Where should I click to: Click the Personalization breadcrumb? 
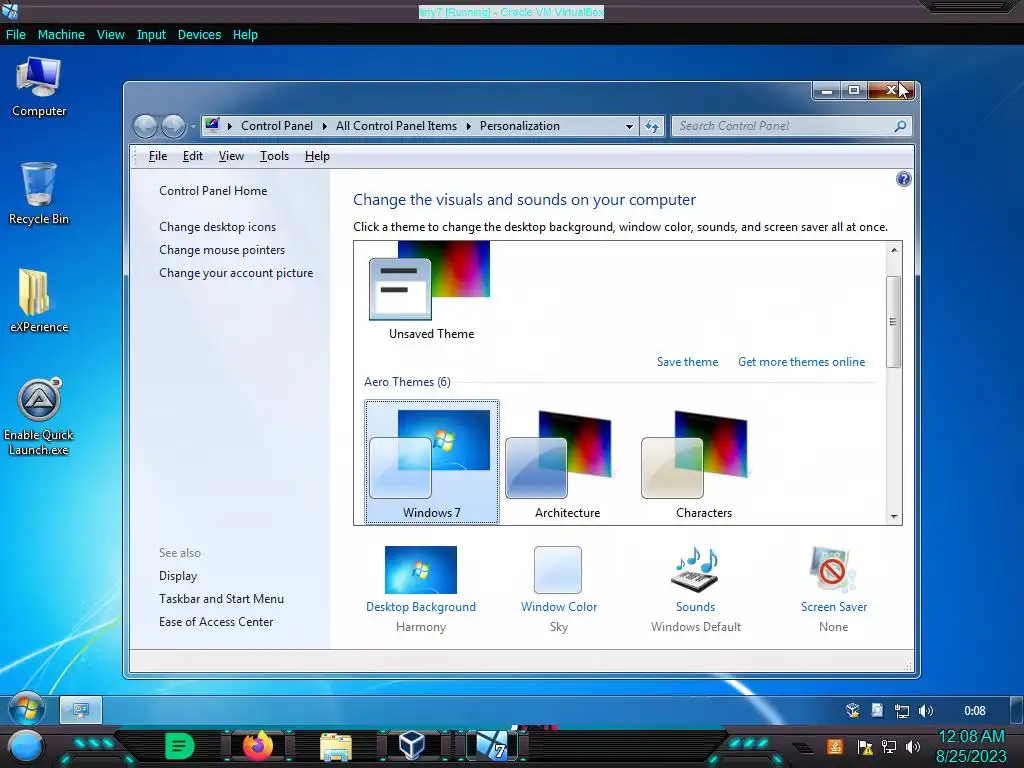point(520,126)
